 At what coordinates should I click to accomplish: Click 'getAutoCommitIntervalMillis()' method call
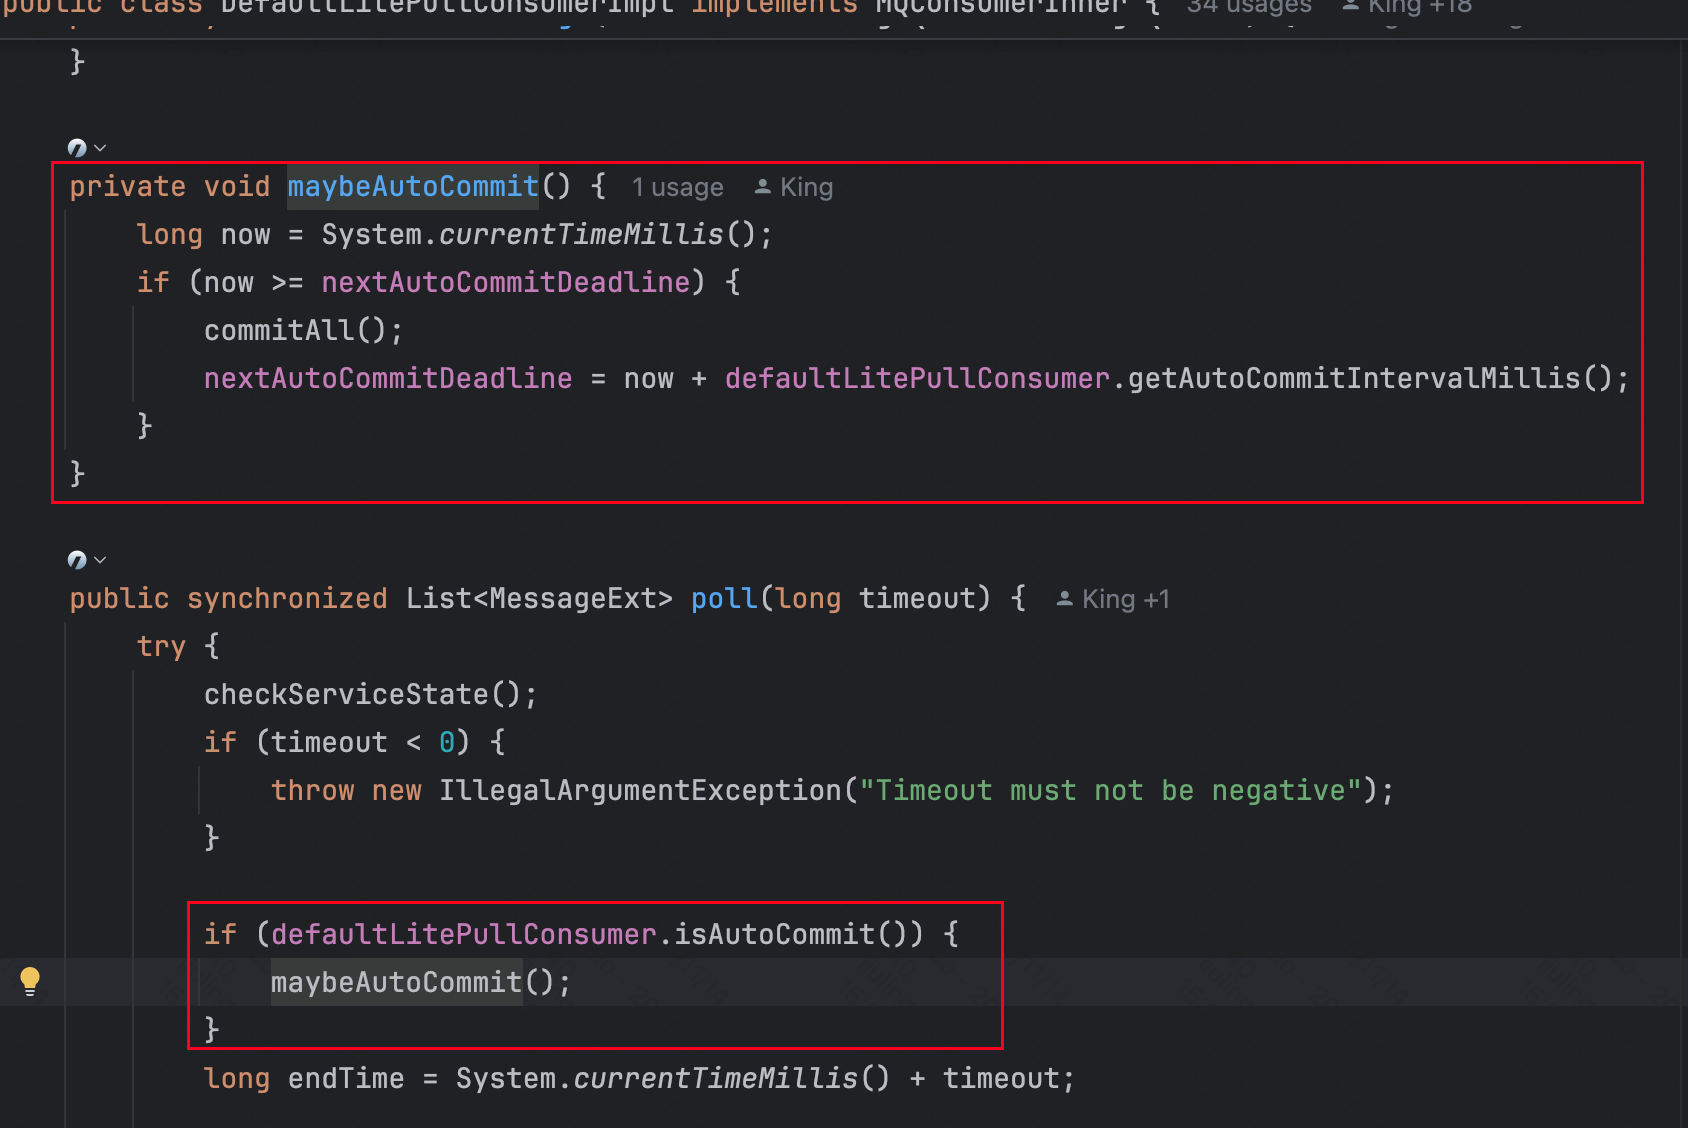point(1369,379)
